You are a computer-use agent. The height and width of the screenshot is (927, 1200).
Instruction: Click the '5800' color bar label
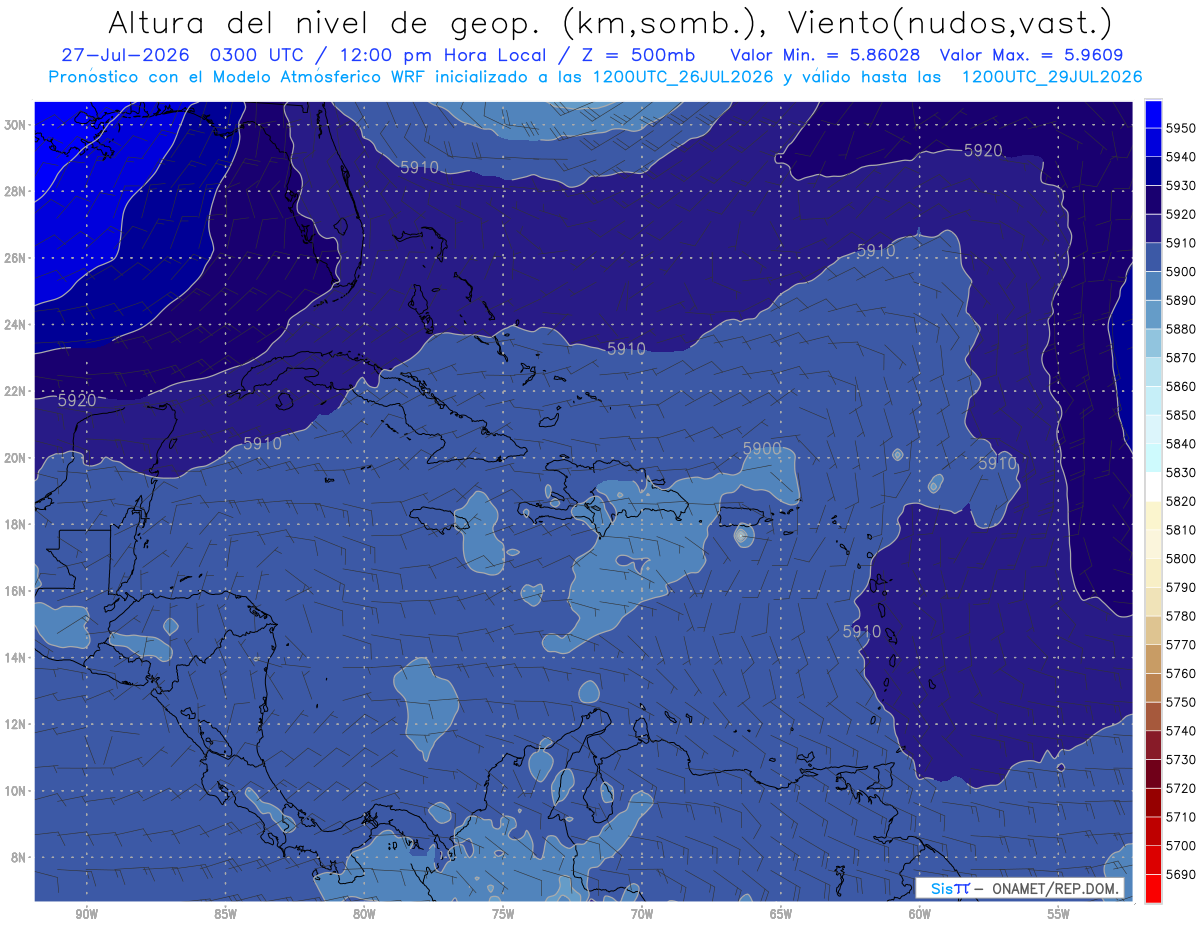point(1181,558)
